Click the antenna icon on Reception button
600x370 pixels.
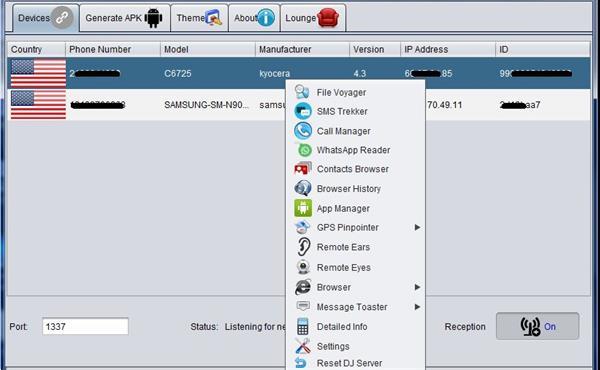tap(530, 326)
